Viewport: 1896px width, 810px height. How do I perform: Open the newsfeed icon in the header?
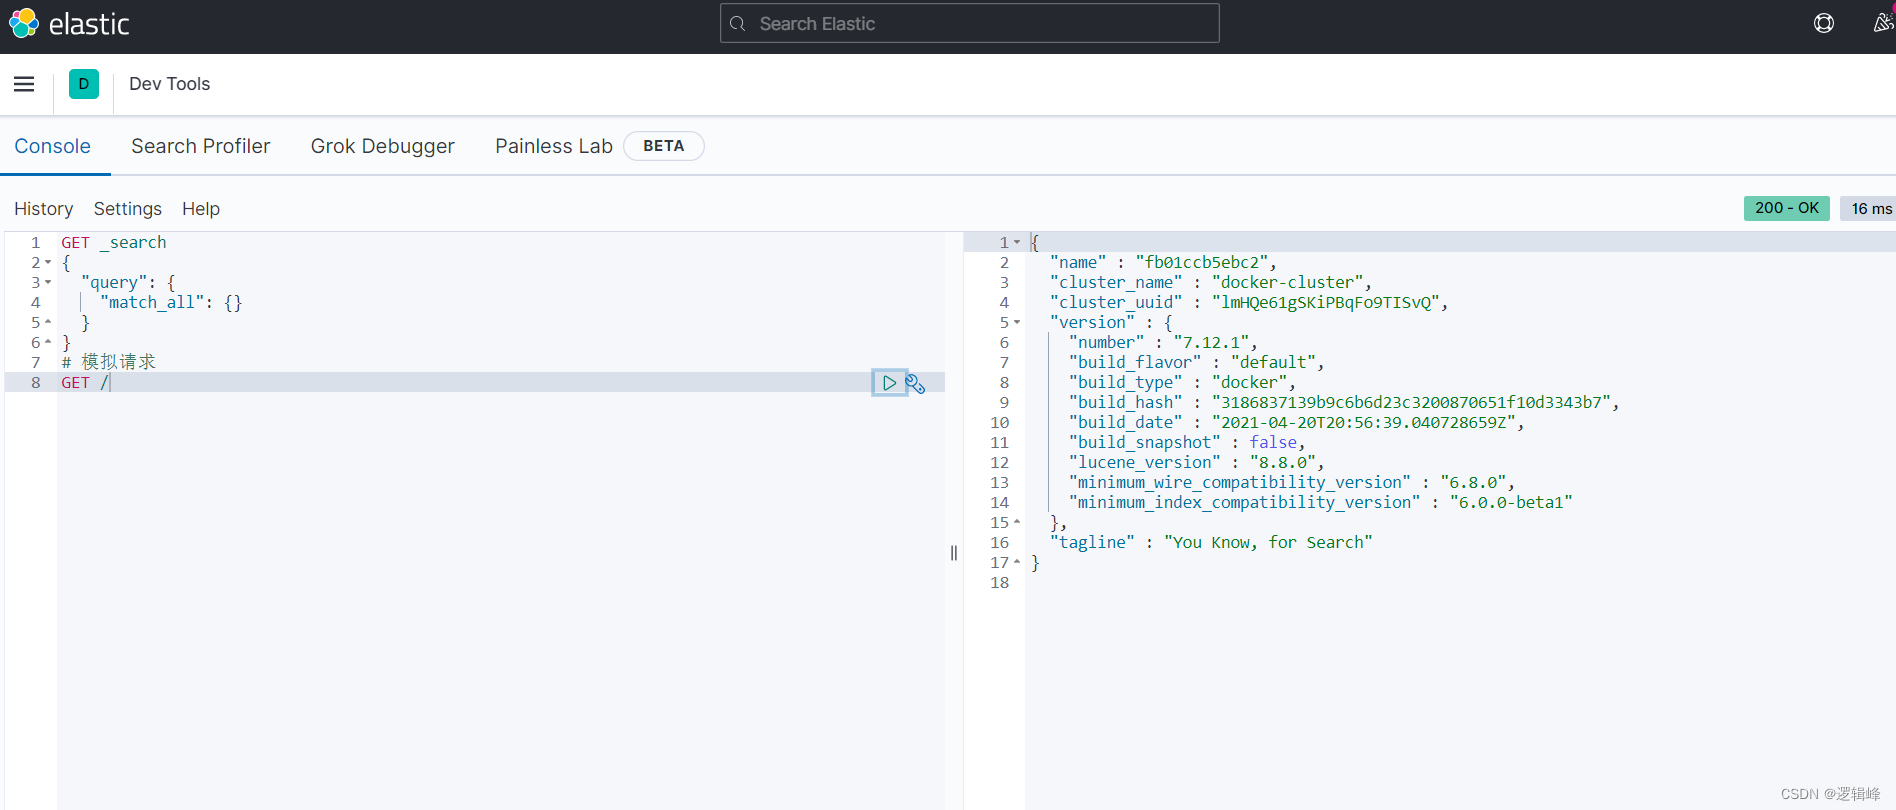click(1882, 23)
